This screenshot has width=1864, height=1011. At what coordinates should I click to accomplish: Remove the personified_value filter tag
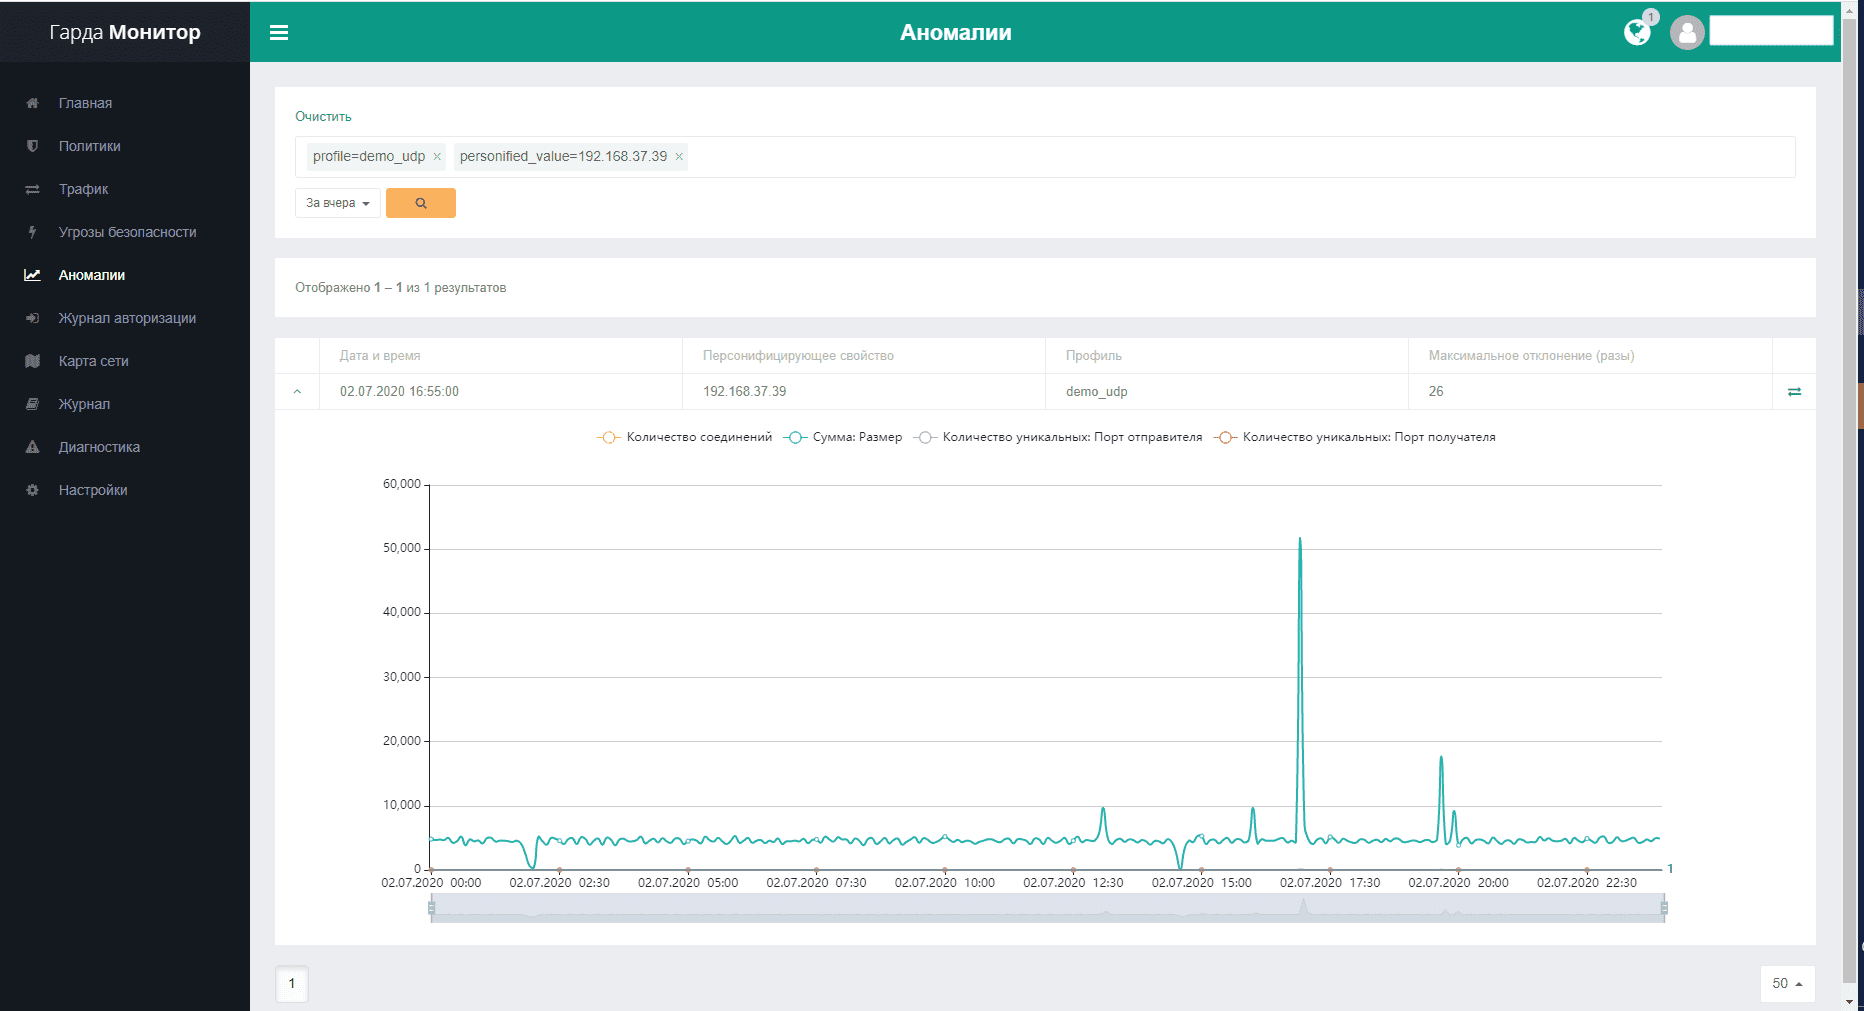click(x=679, y=157)
